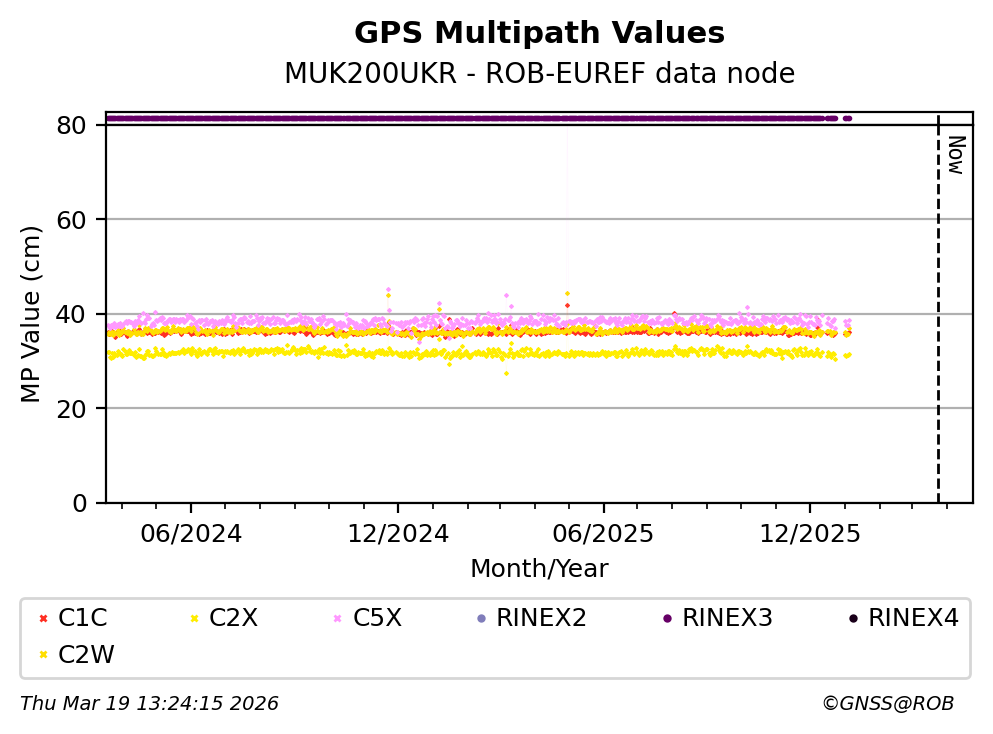Click the red C1C legend marker
Viewport: 993px width, 734px height.
pos(43,618)
